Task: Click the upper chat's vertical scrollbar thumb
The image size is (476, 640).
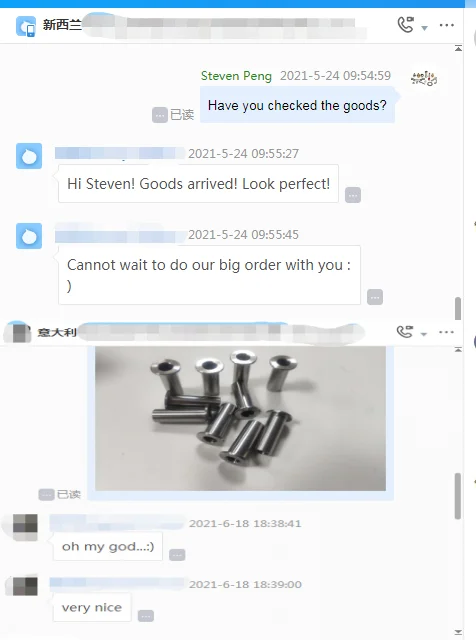Action: (458, 309)
